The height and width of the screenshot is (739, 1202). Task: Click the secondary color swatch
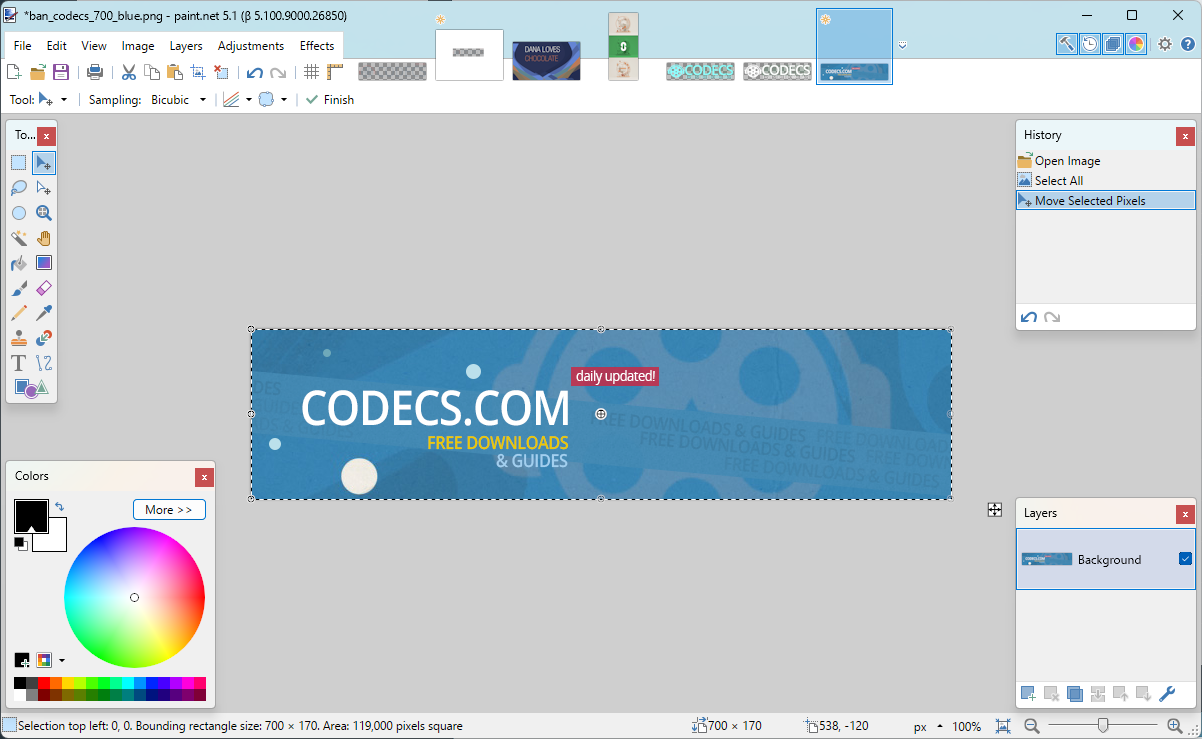(x=56, y=540)
